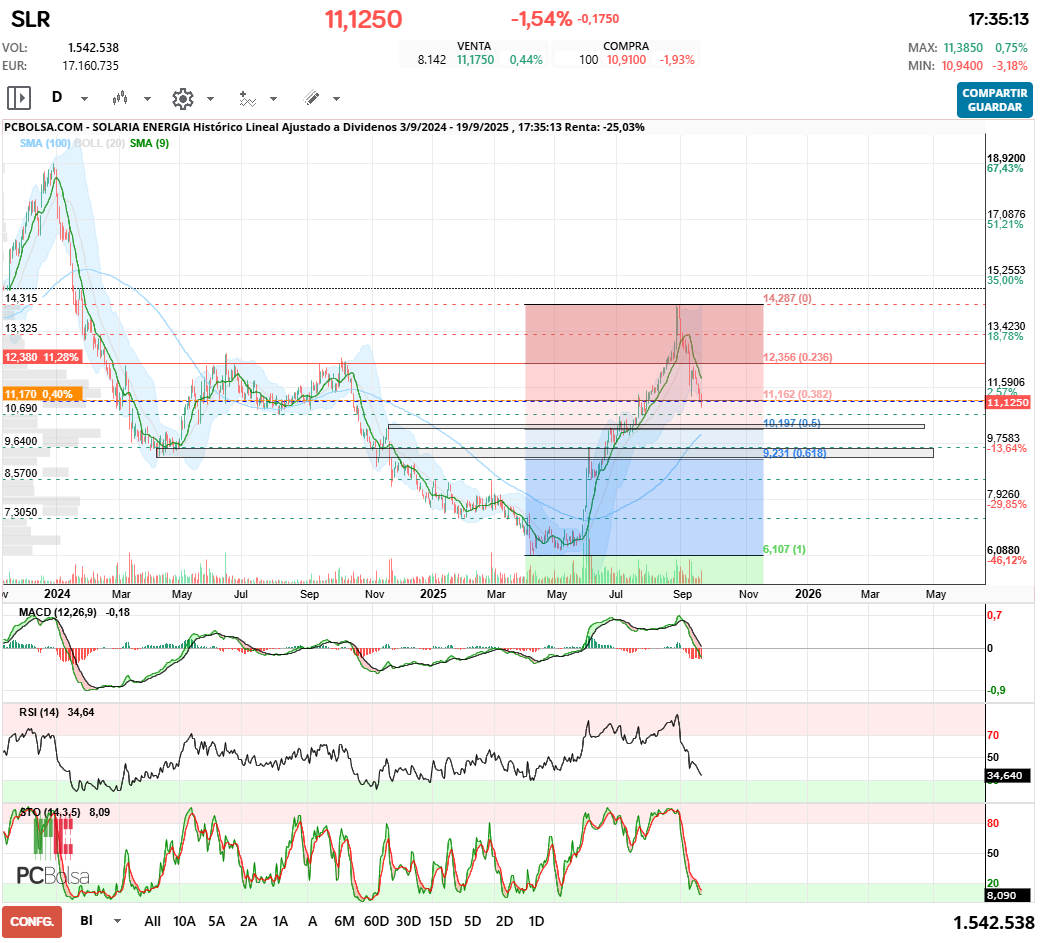
Task: Select the All range option
Action: [152, 921]
